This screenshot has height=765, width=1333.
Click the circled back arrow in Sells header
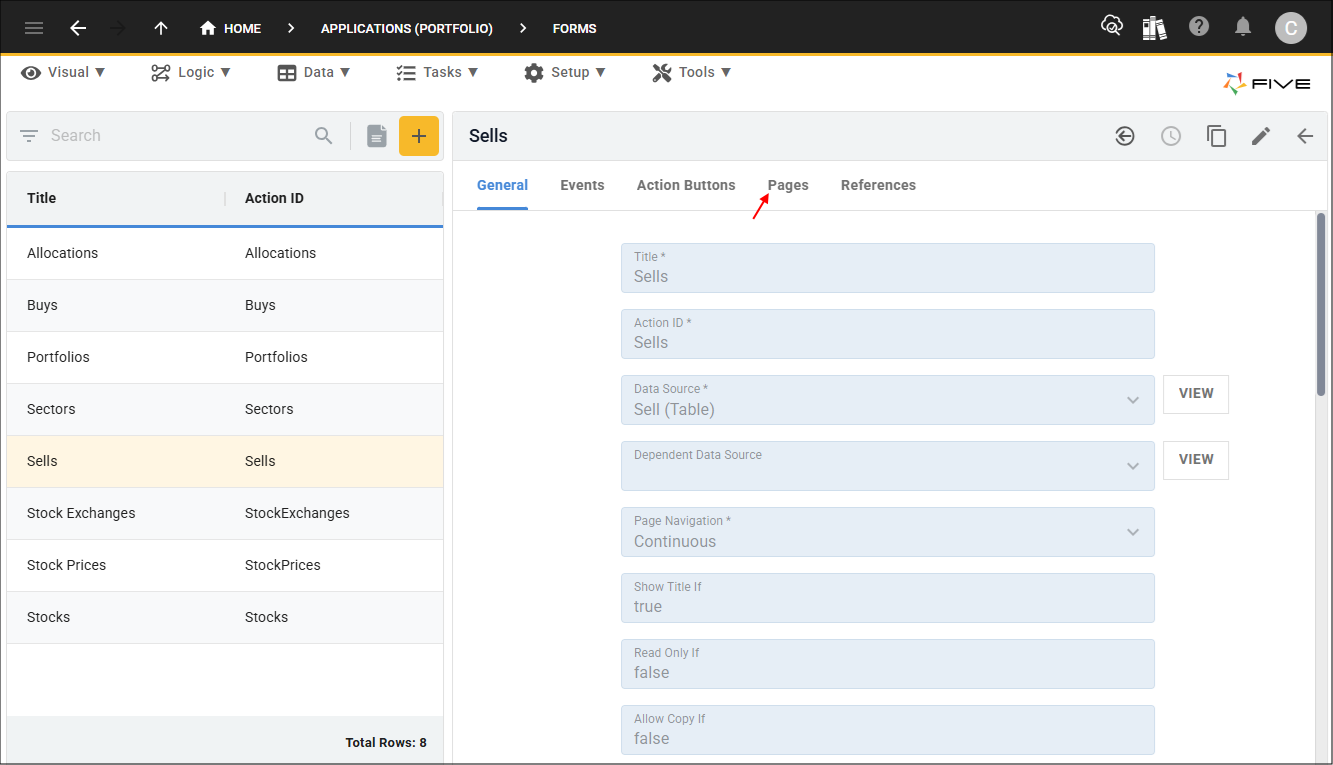tap(1125, 136)
